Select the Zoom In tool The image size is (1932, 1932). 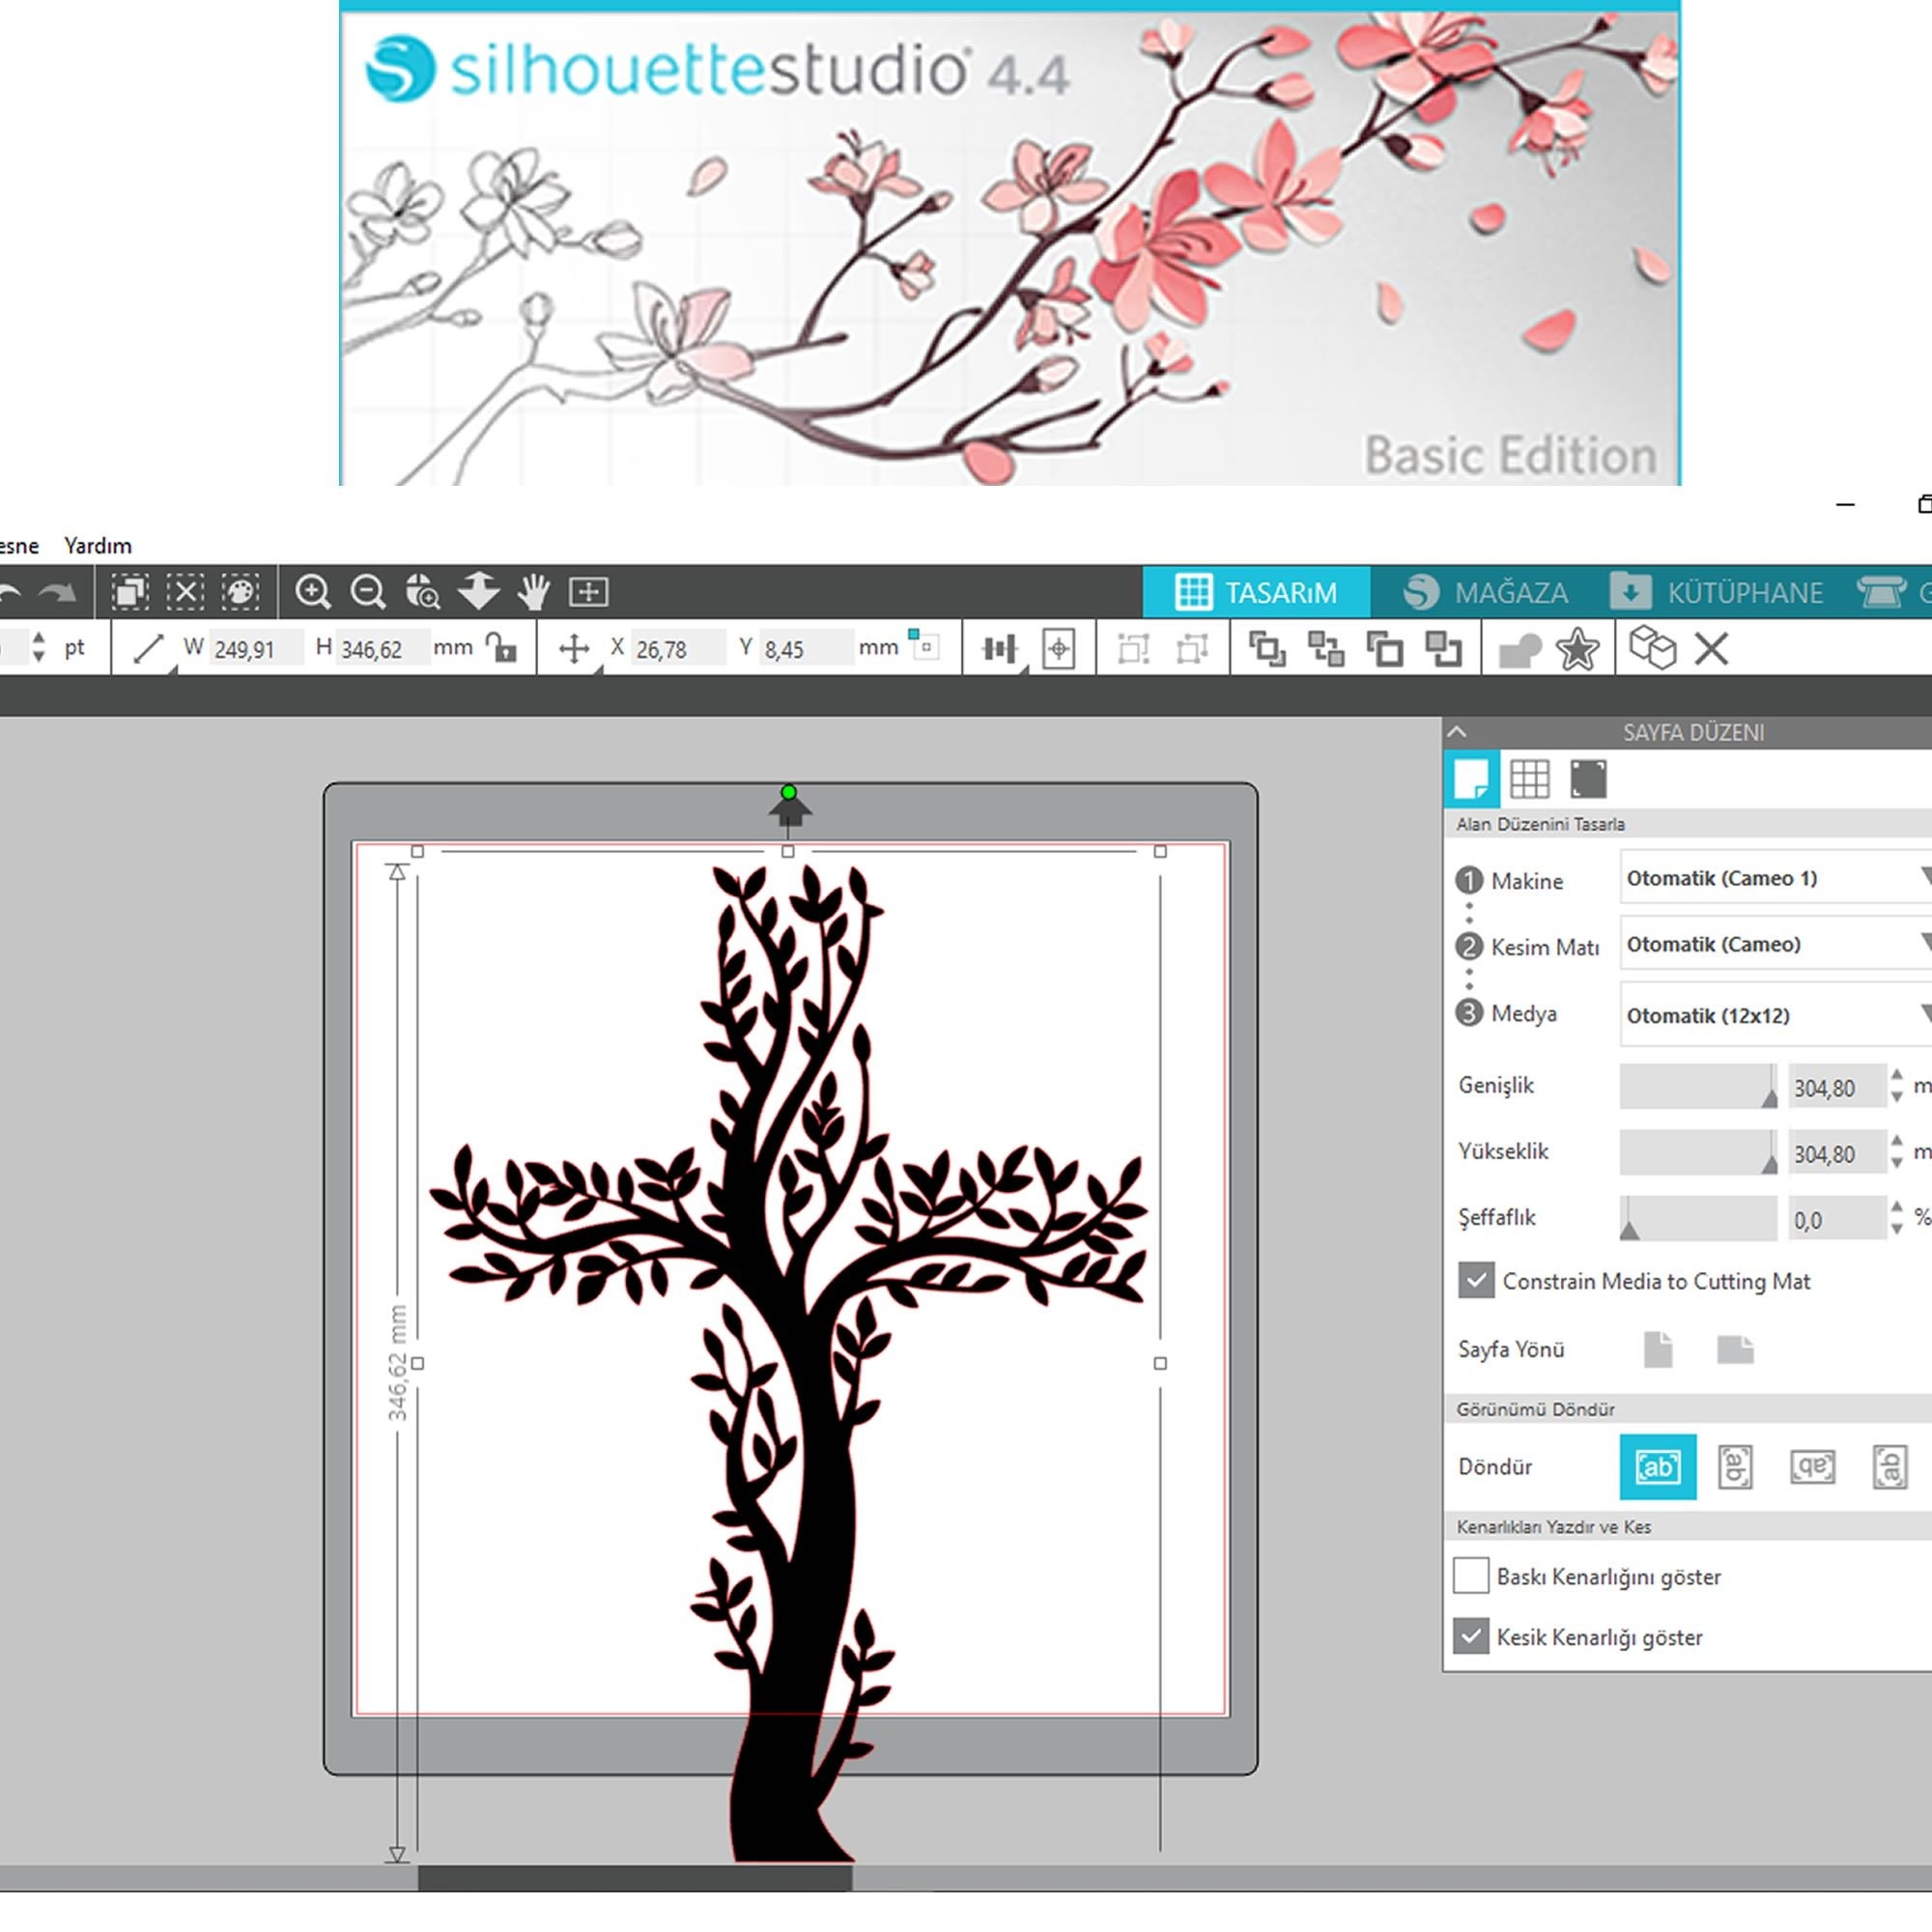click(315, 590)
